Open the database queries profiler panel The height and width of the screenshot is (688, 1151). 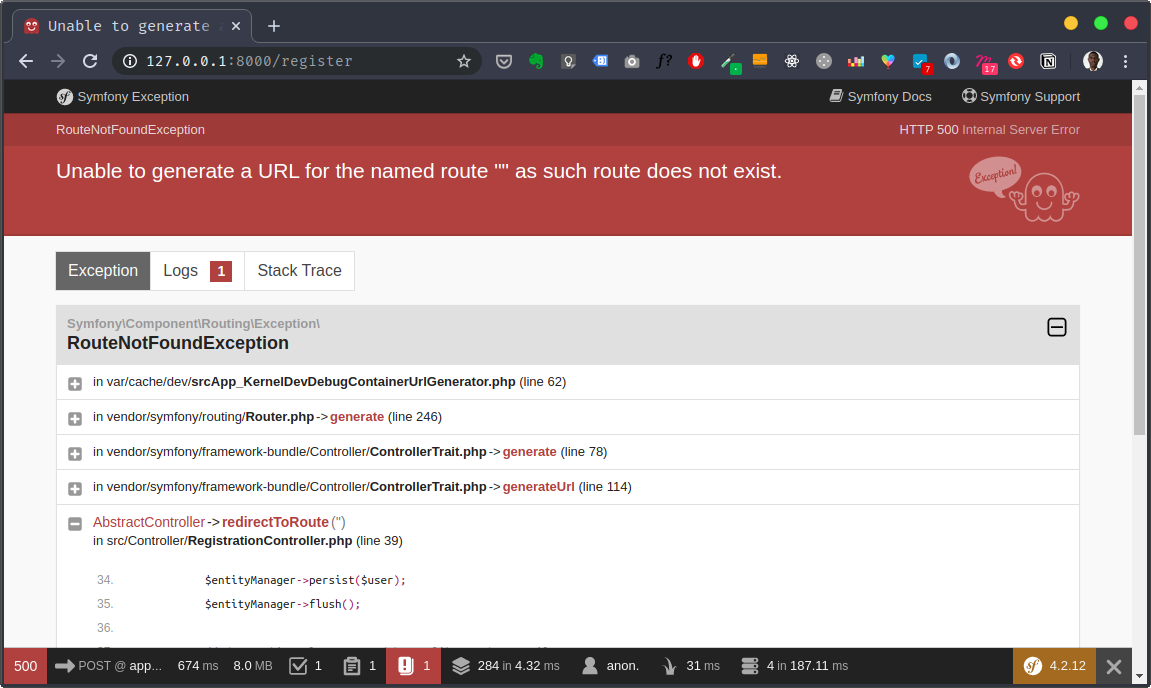click(x=794, y=666)
